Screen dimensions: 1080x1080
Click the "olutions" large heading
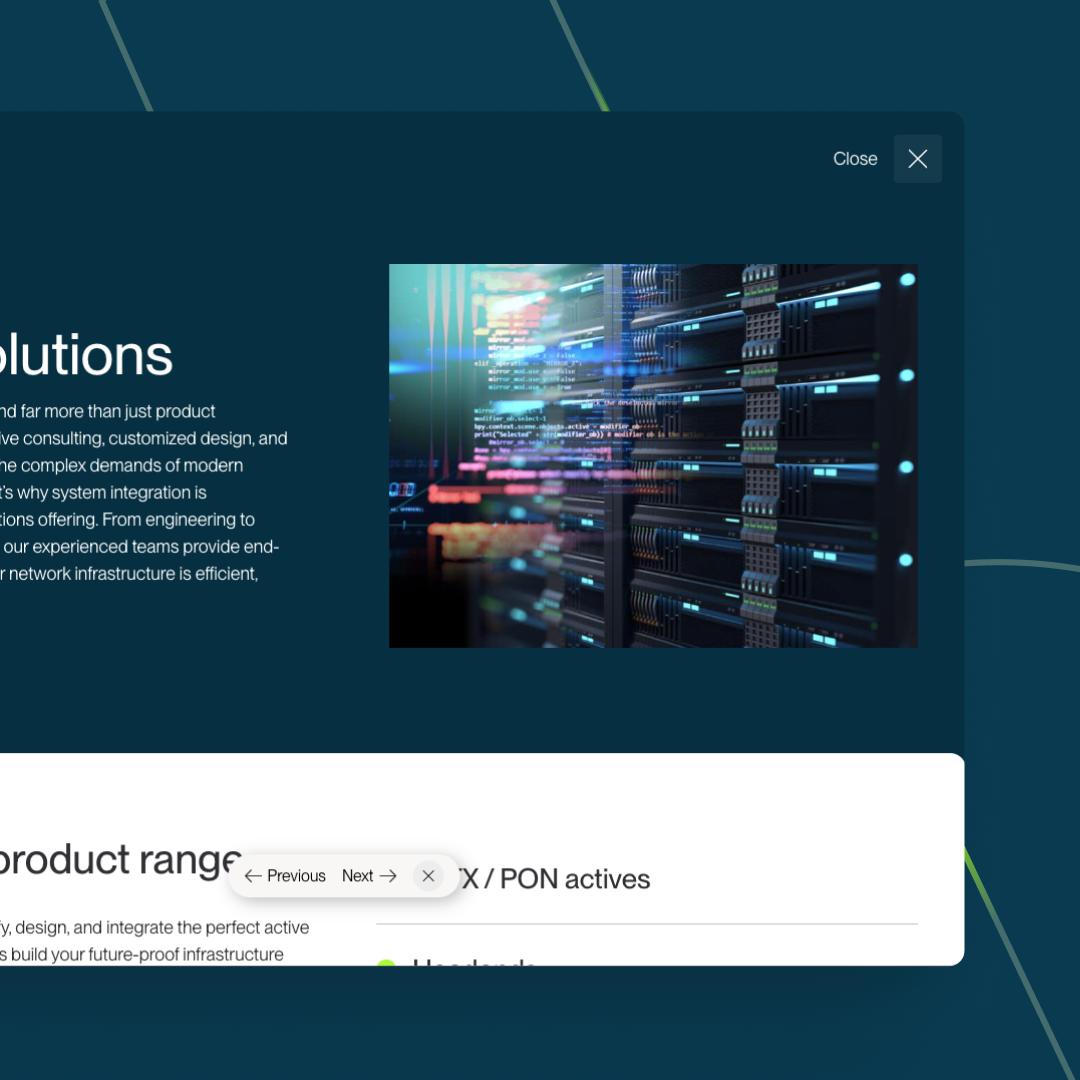coord(86,356)
